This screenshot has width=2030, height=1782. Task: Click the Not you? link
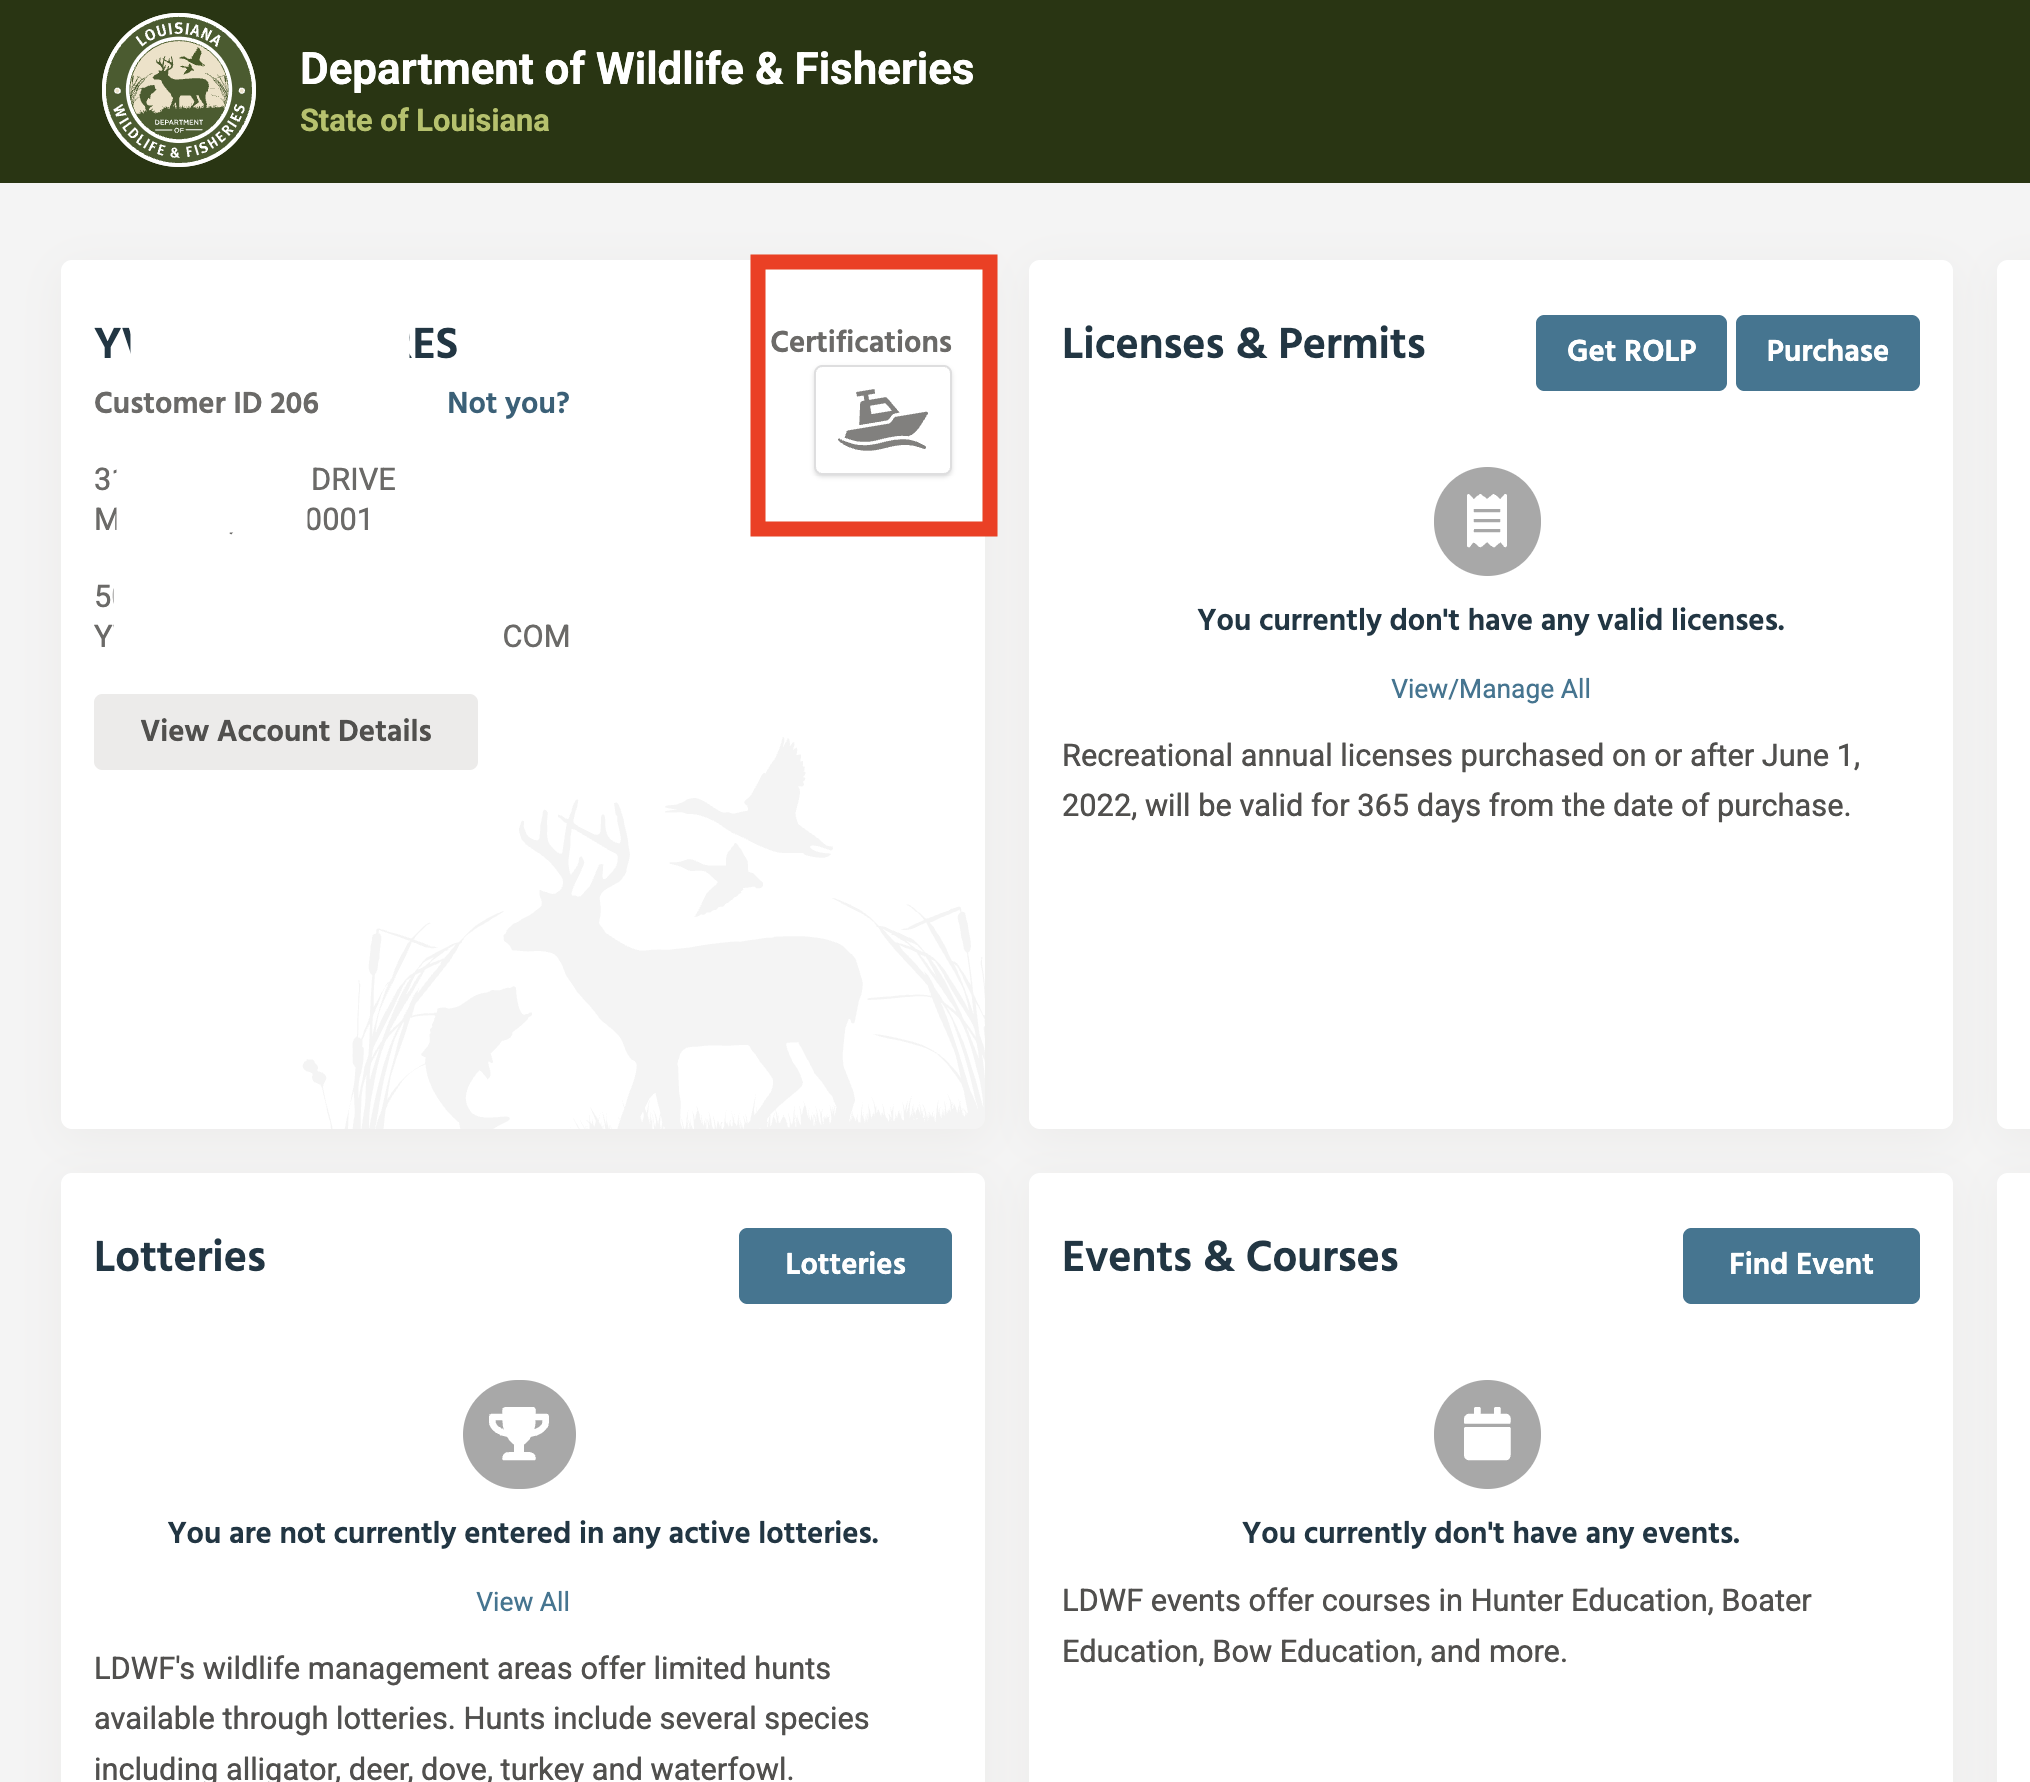tap(508, 403)
